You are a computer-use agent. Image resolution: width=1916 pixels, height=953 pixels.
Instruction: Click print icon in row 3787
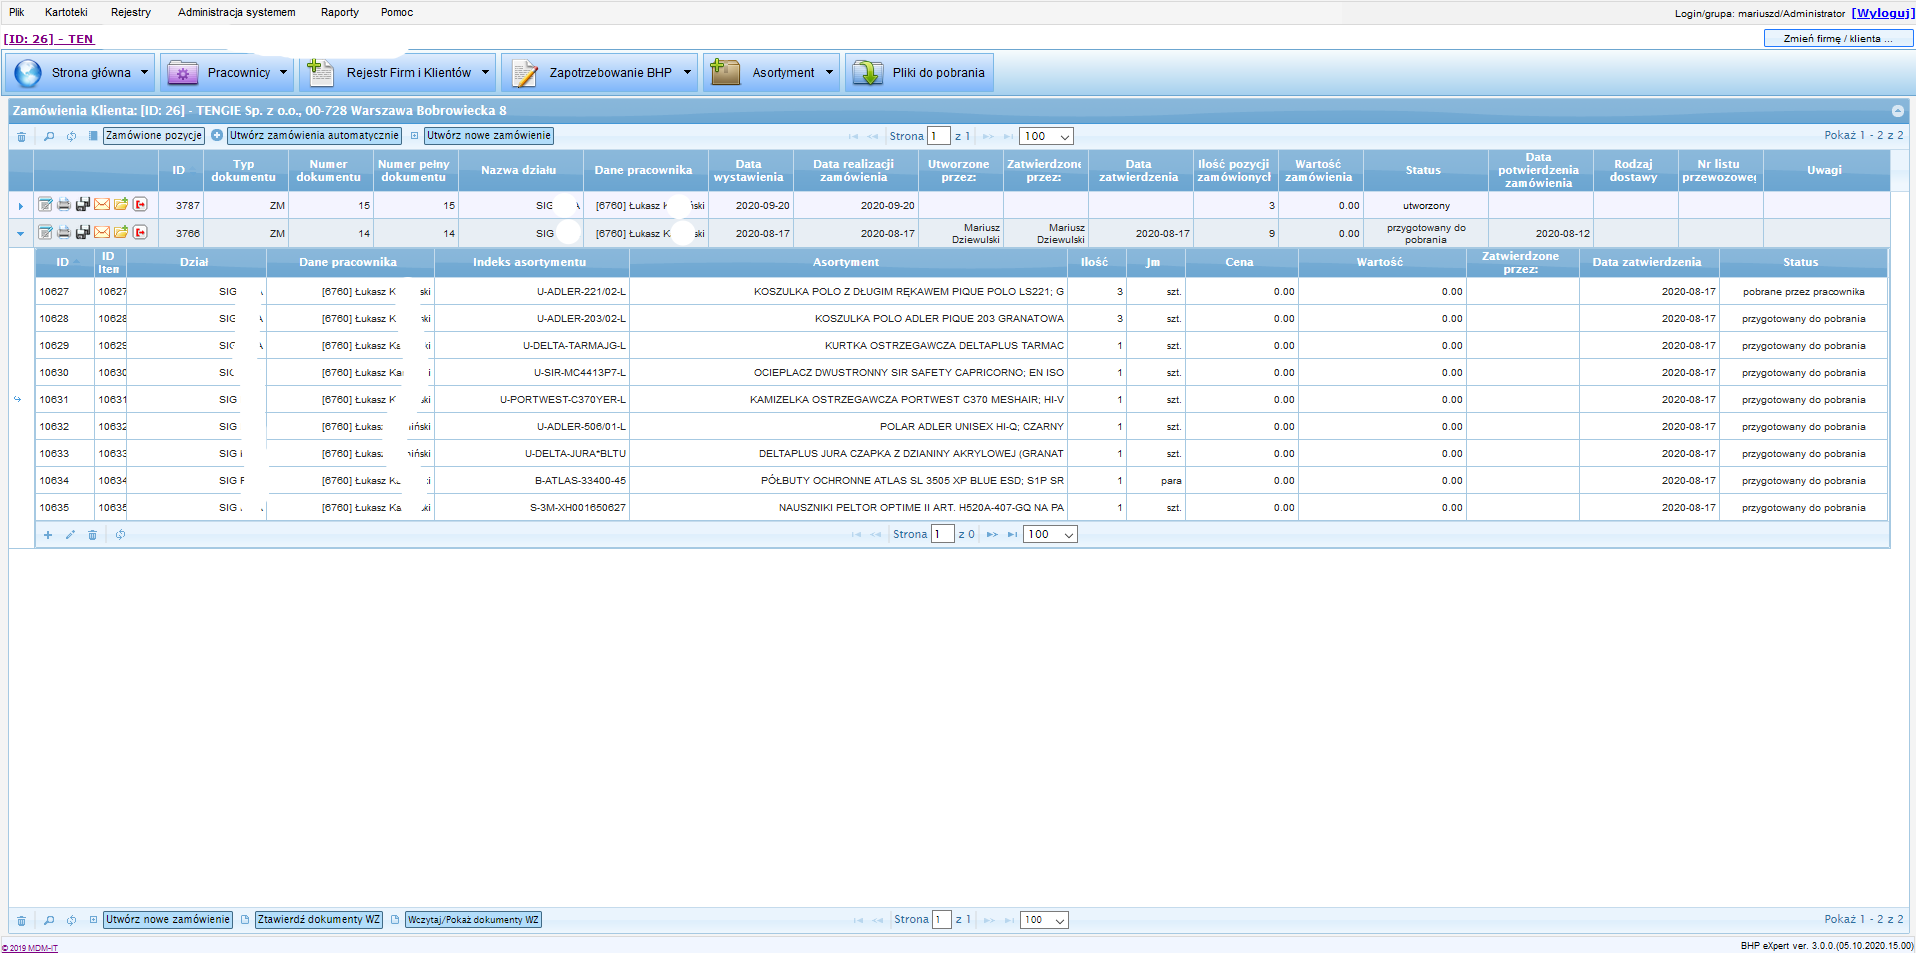64,205
